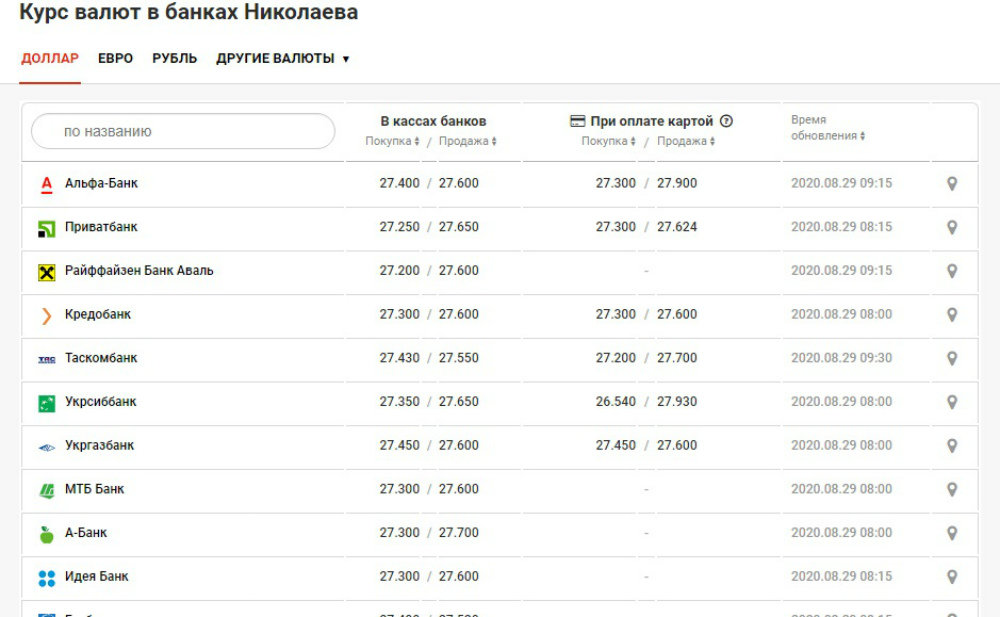1000x617 pixels.
Task: Show Kredobank branches via pin icon
Action: (x=952, y=315)
